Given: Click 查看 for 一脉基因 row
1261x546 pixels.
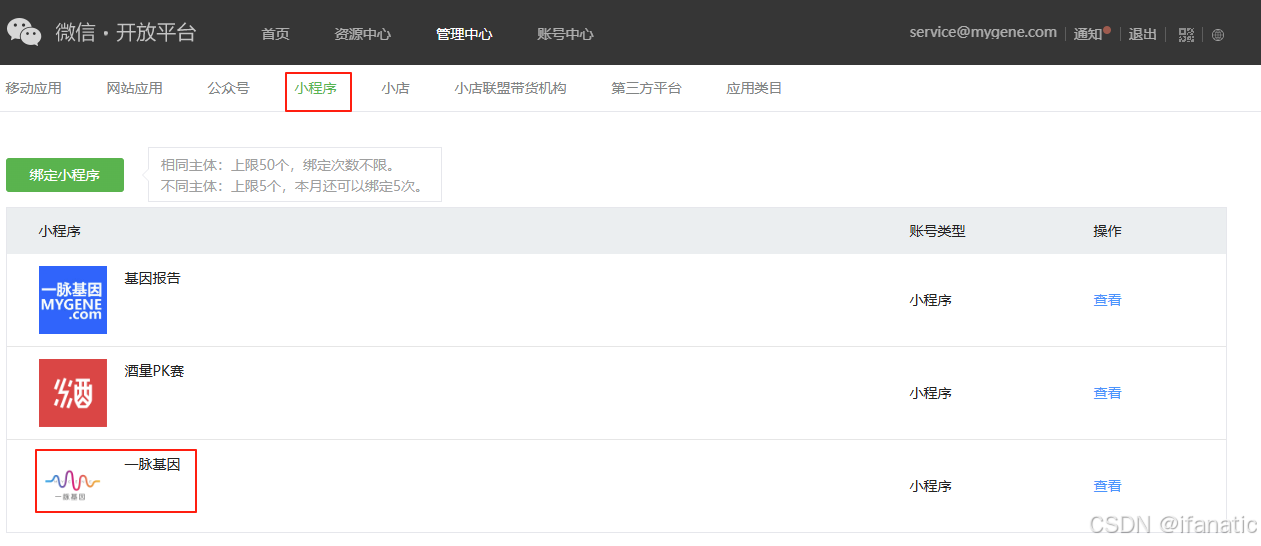Looking at the screenshot, I should [x=1107, y=486].
